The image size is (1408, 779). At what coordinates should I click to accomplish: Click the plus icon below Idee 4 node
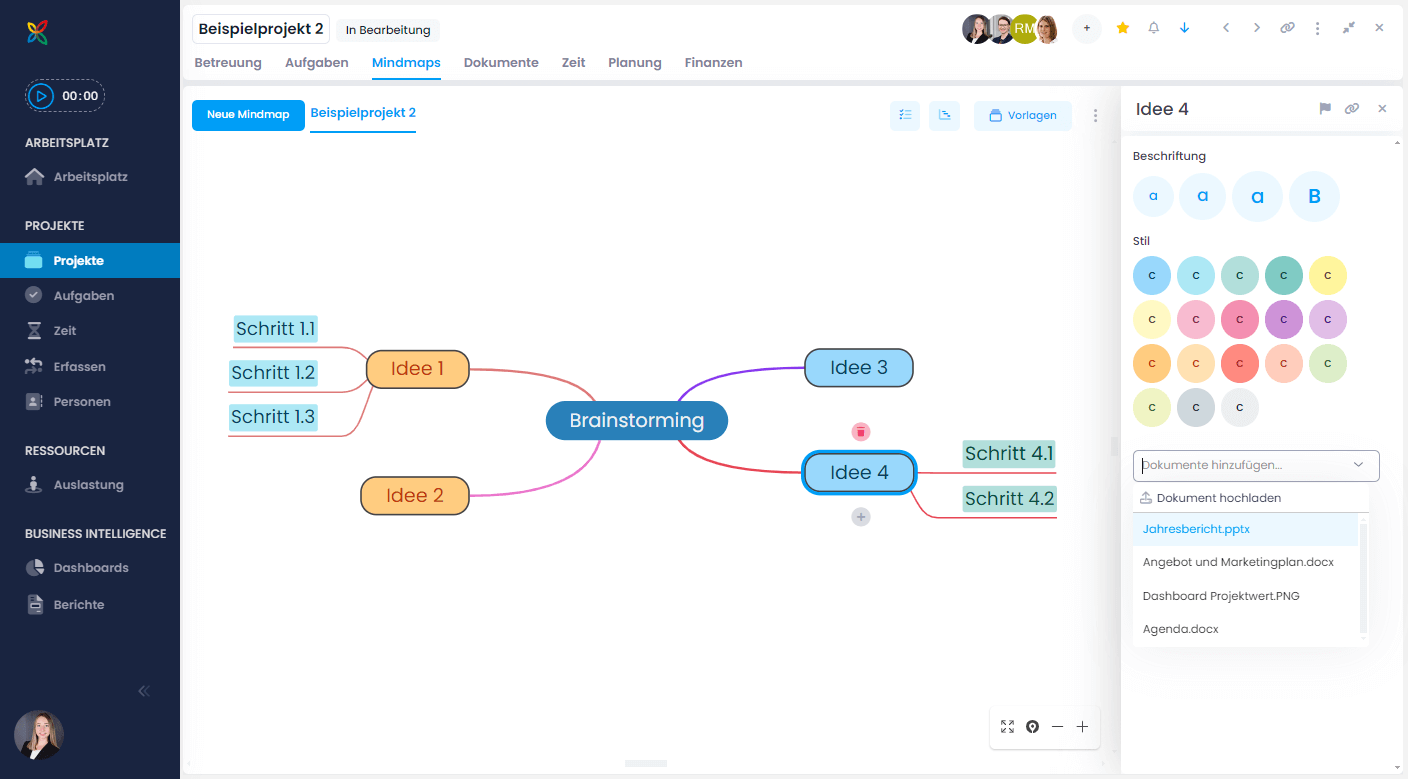pyautogui.click(x=860, y=516)
